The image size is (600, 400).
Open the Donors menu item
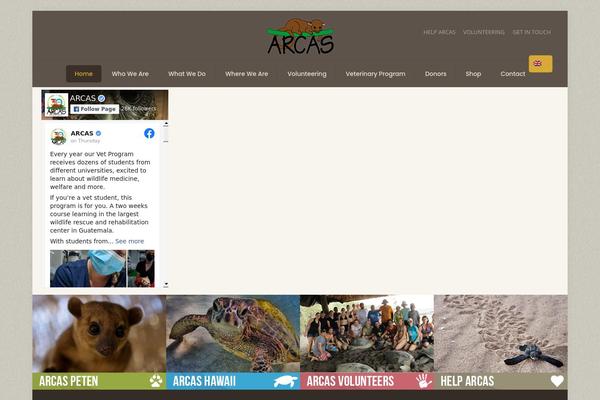point(435,74)
